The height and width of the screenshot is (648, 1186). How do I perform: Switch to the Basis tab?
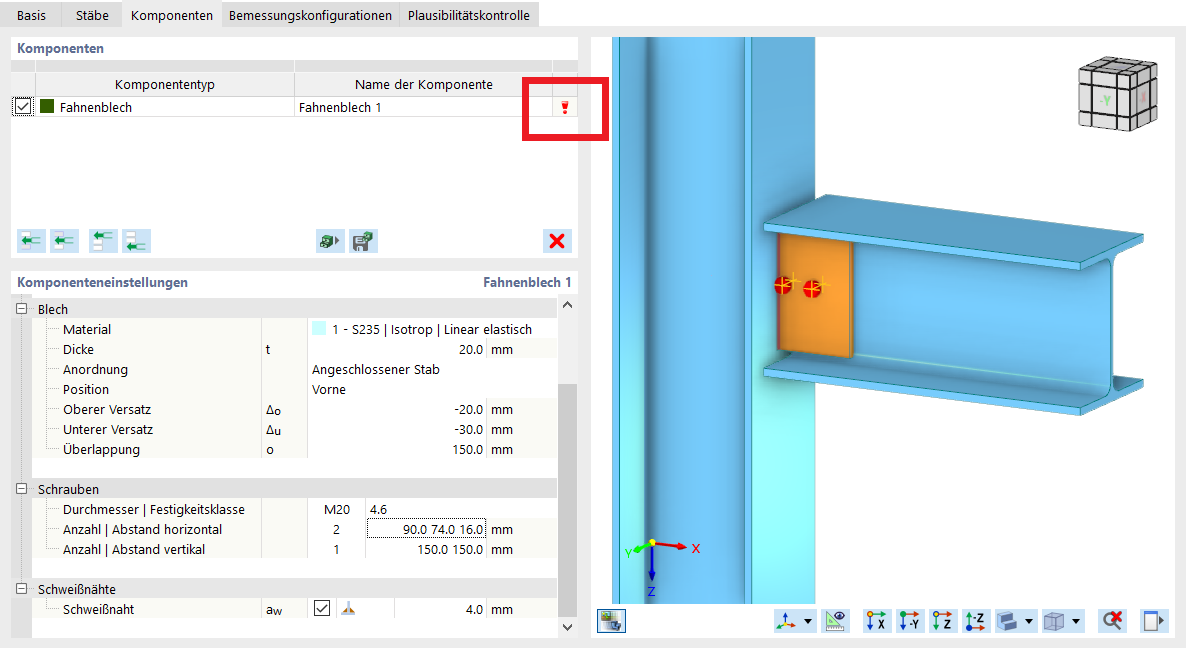[31, 15]
